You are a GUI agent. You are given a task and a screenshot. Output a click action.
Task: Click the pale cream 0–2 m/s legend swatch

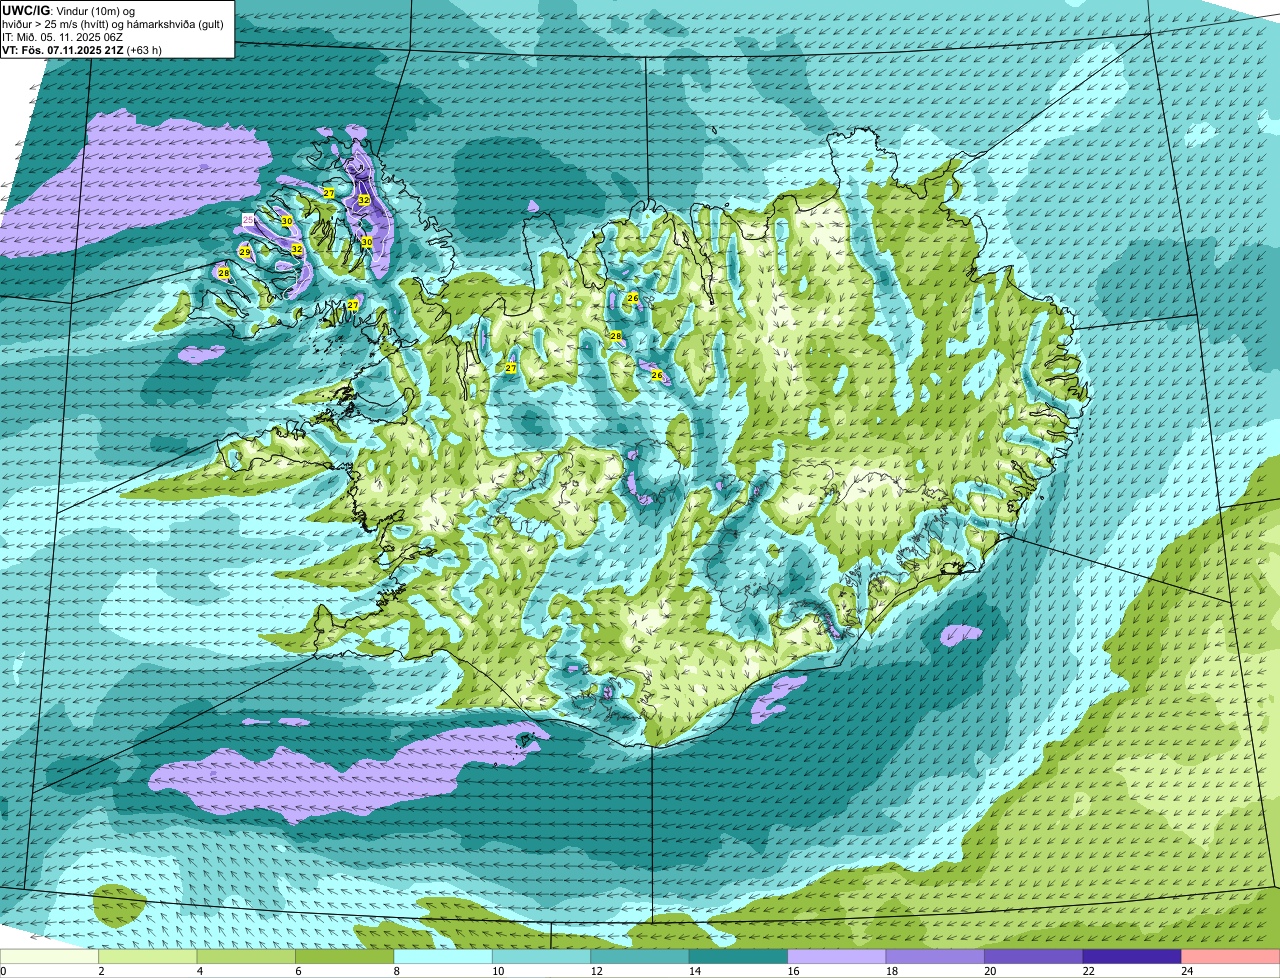50,956
